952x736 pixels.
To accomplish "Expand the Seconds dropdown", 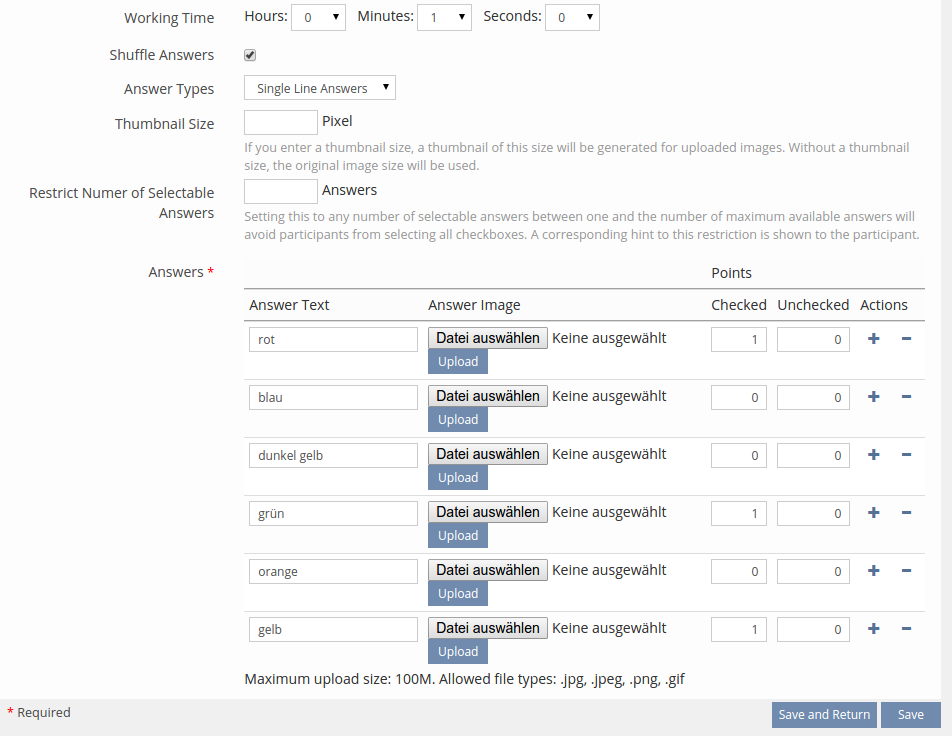I will tap(572, 17).
